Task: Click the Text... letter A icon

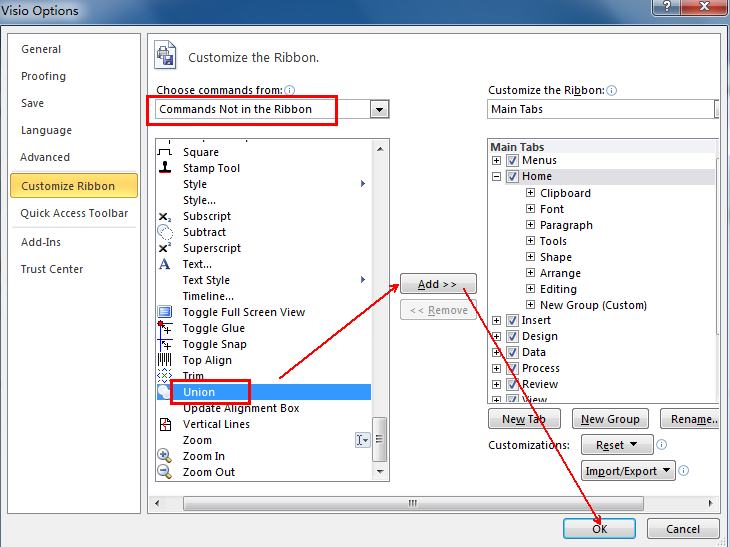Action: coord(164,264)
